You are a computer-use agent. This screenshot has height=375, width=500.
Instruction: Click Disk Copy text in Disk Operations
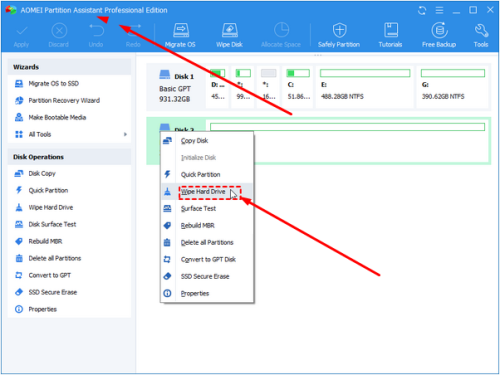coord(42,173)
